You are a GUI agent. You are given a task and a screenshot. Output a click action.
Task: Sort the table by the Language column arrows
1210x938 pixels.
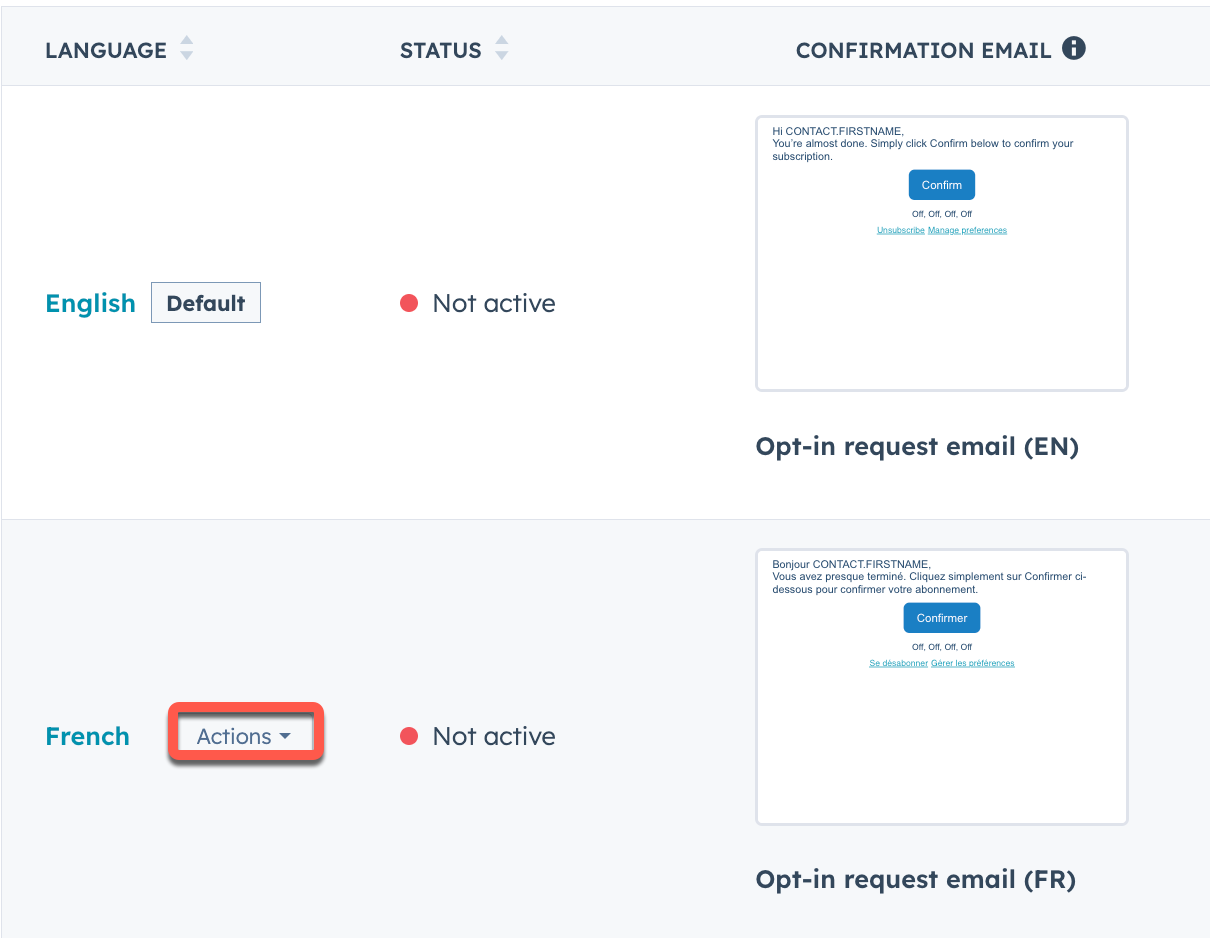pos(186,49)
